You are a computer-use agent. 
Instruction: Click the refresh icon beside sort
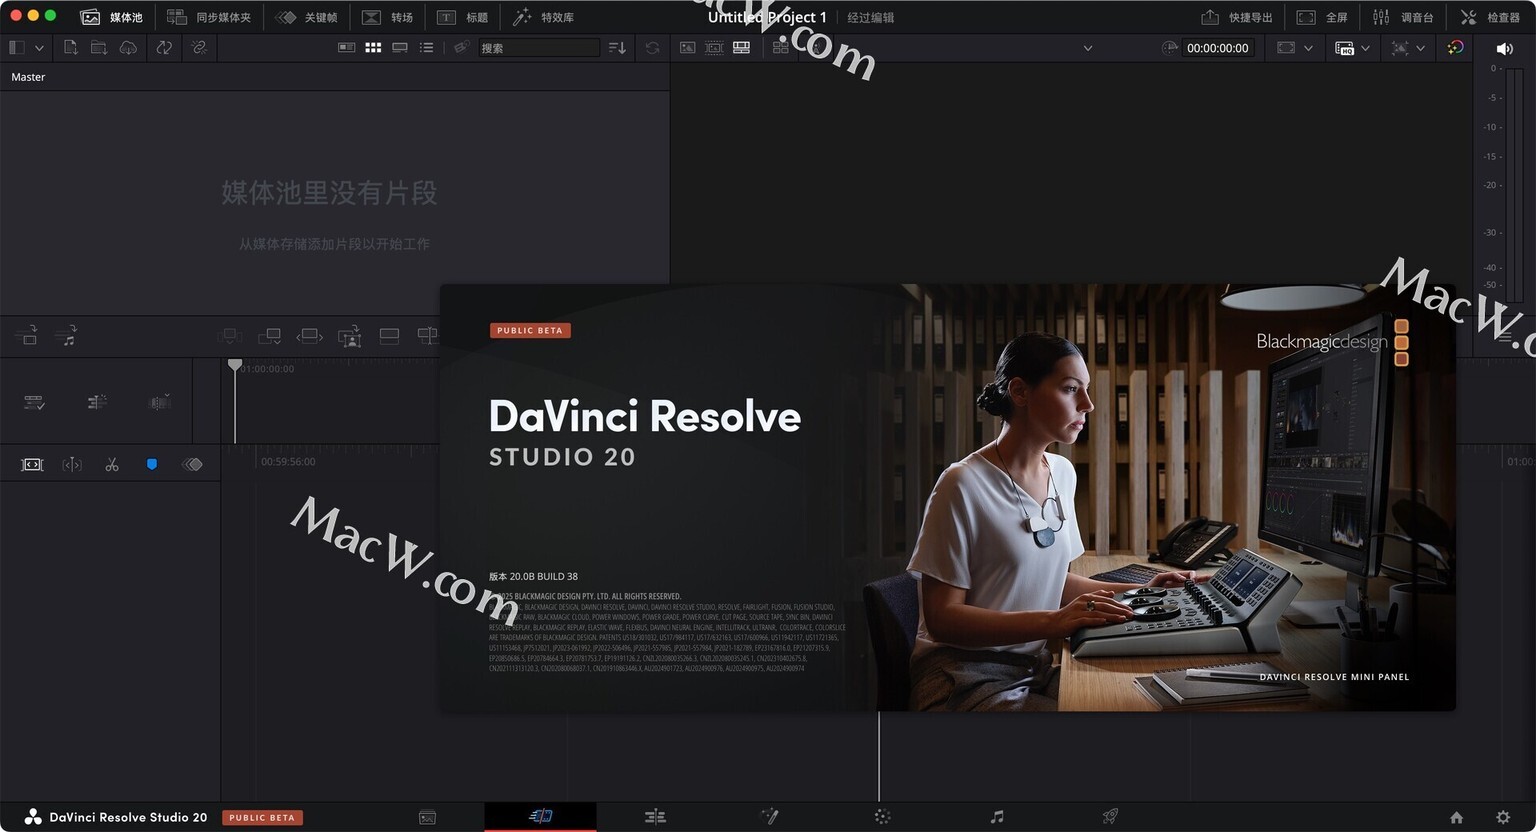pyautogui.click(x=652, y=47)
